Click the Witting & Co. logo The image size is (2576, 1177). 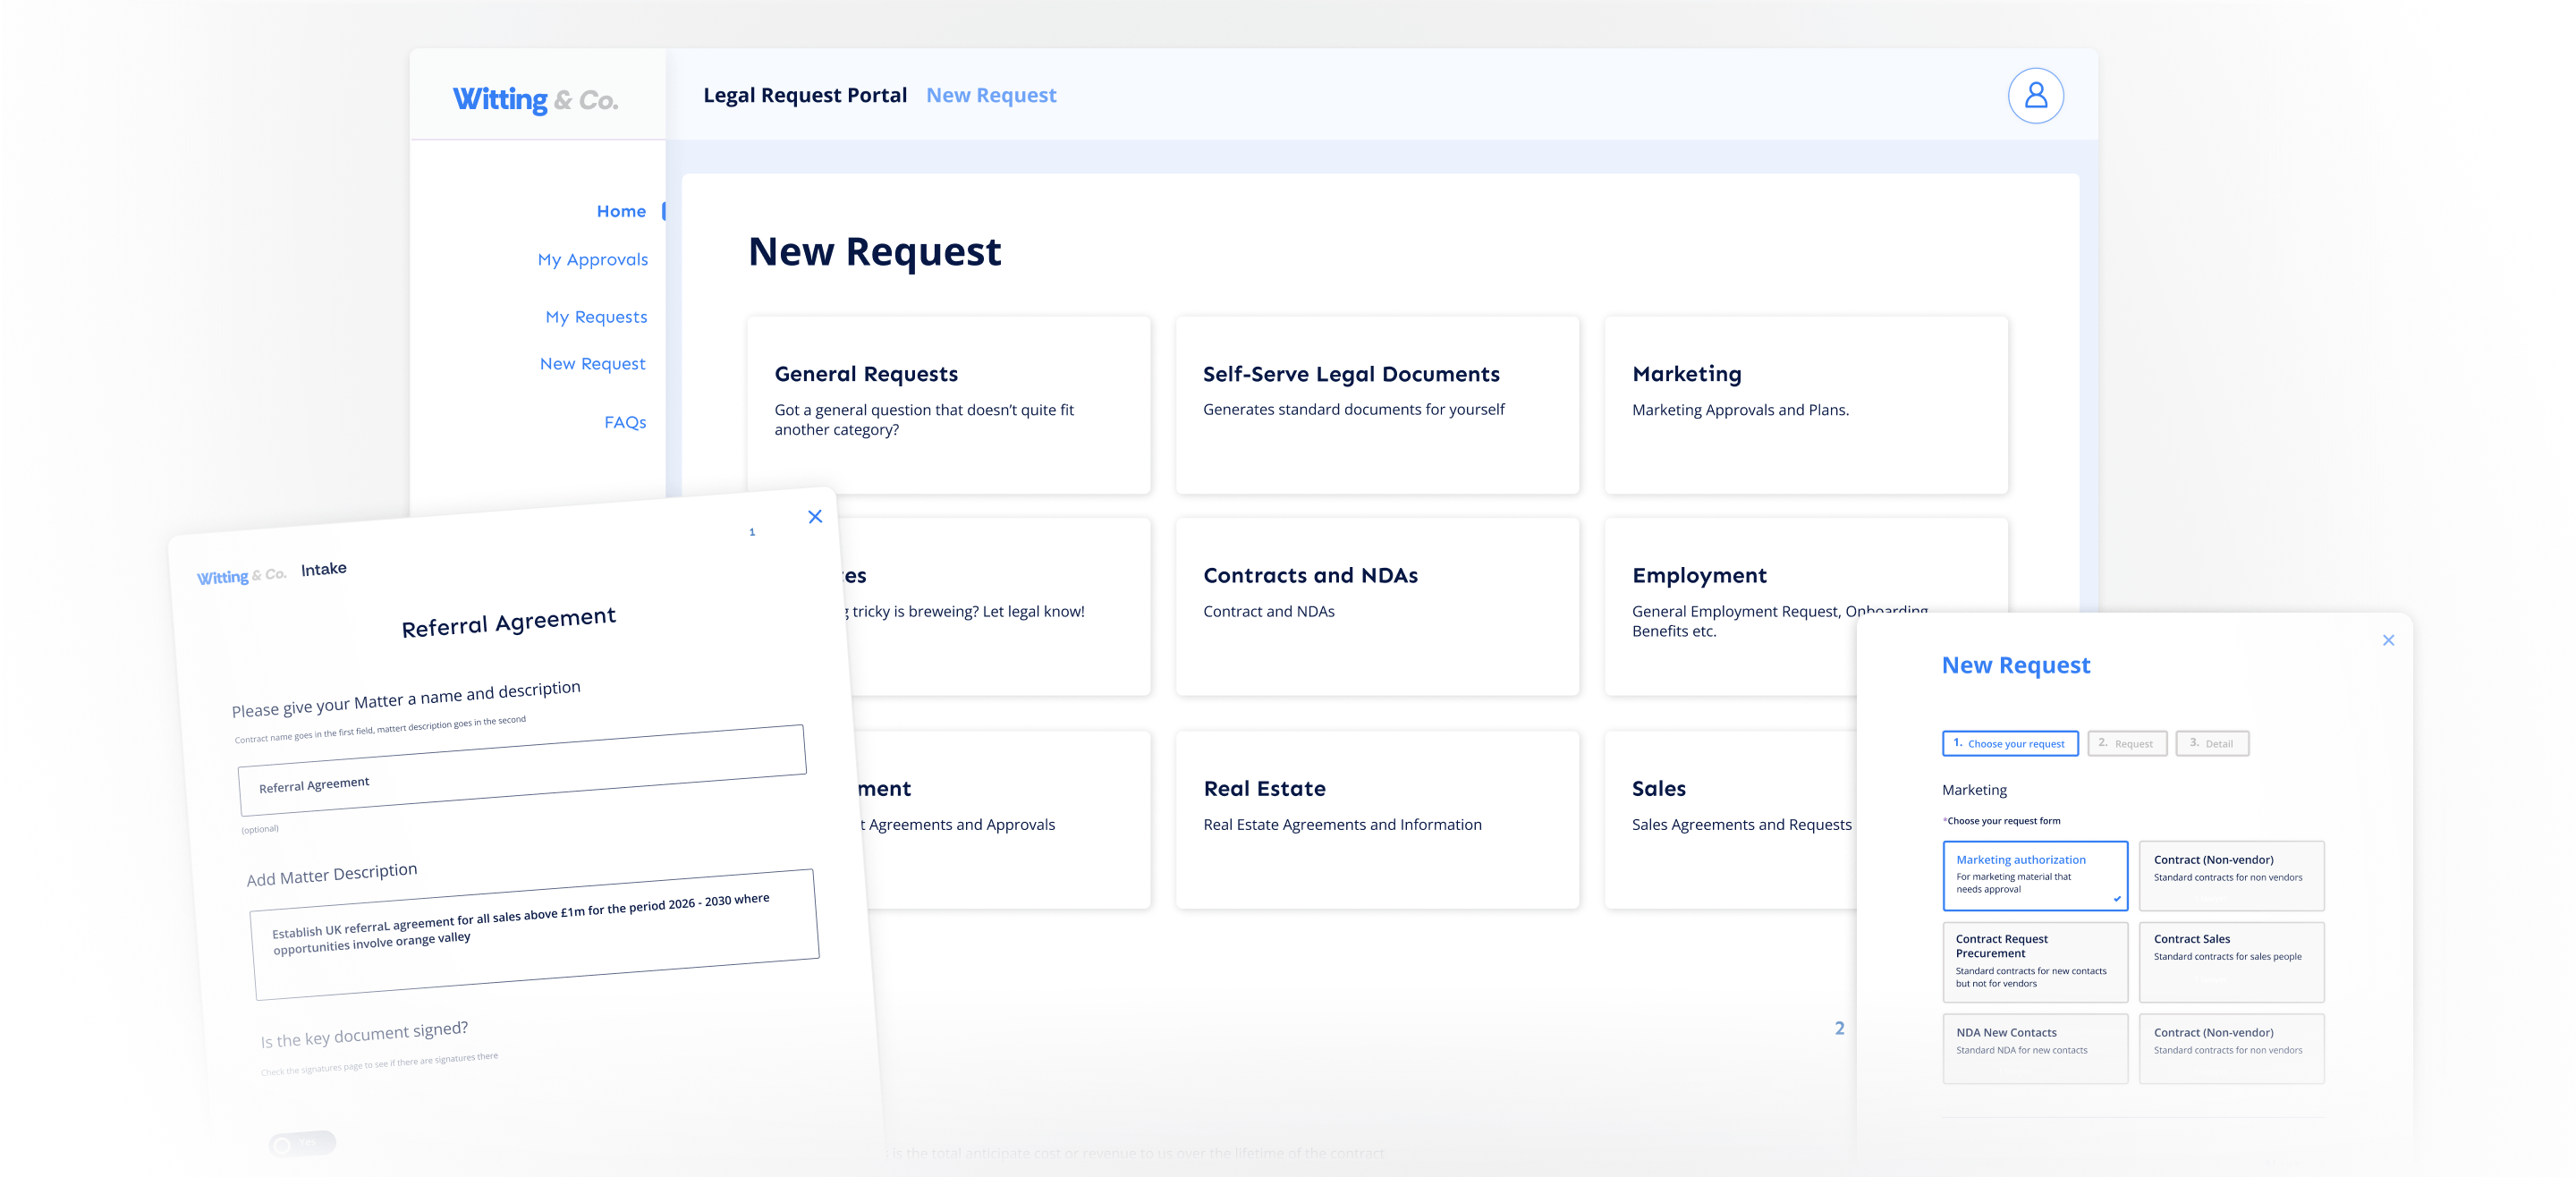tap(535, 99)
